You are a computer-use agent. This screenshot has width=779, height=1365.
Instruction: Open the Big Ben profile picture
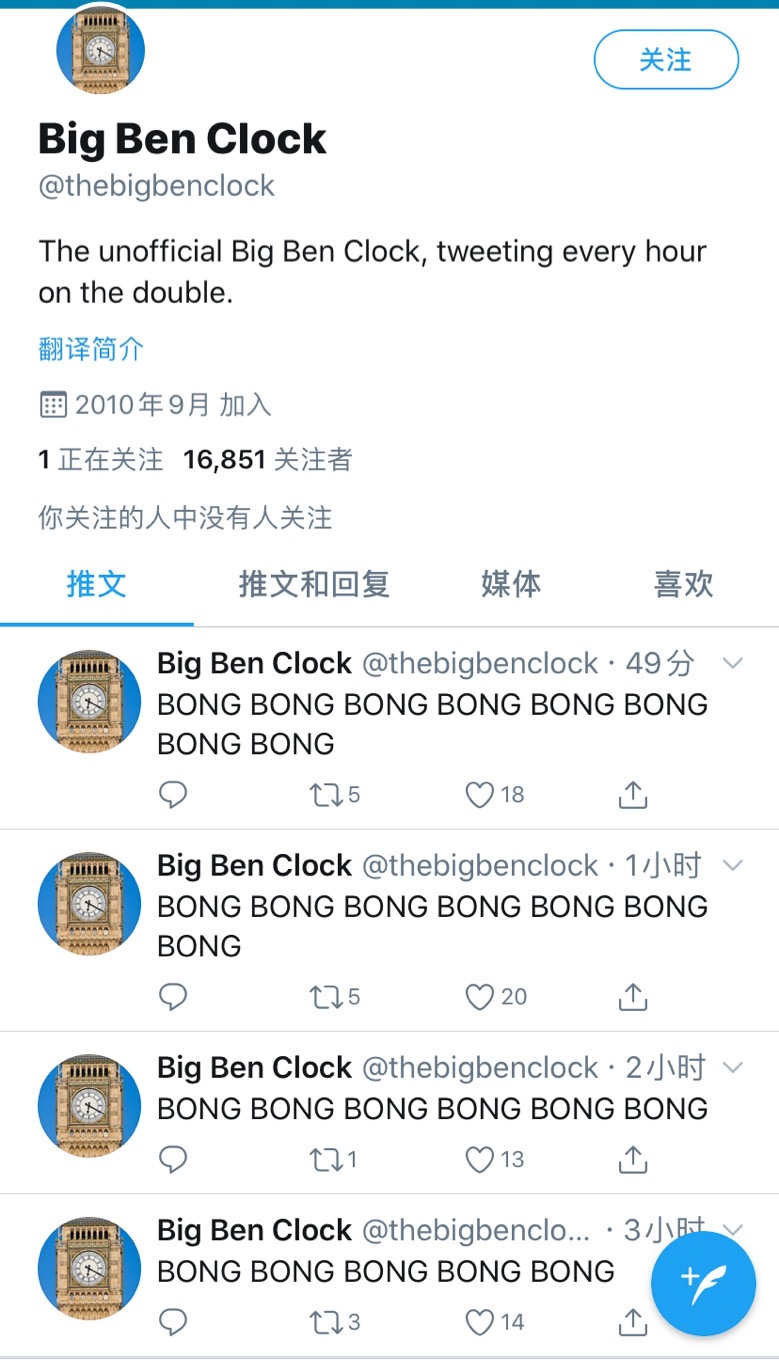pos(100,50)
